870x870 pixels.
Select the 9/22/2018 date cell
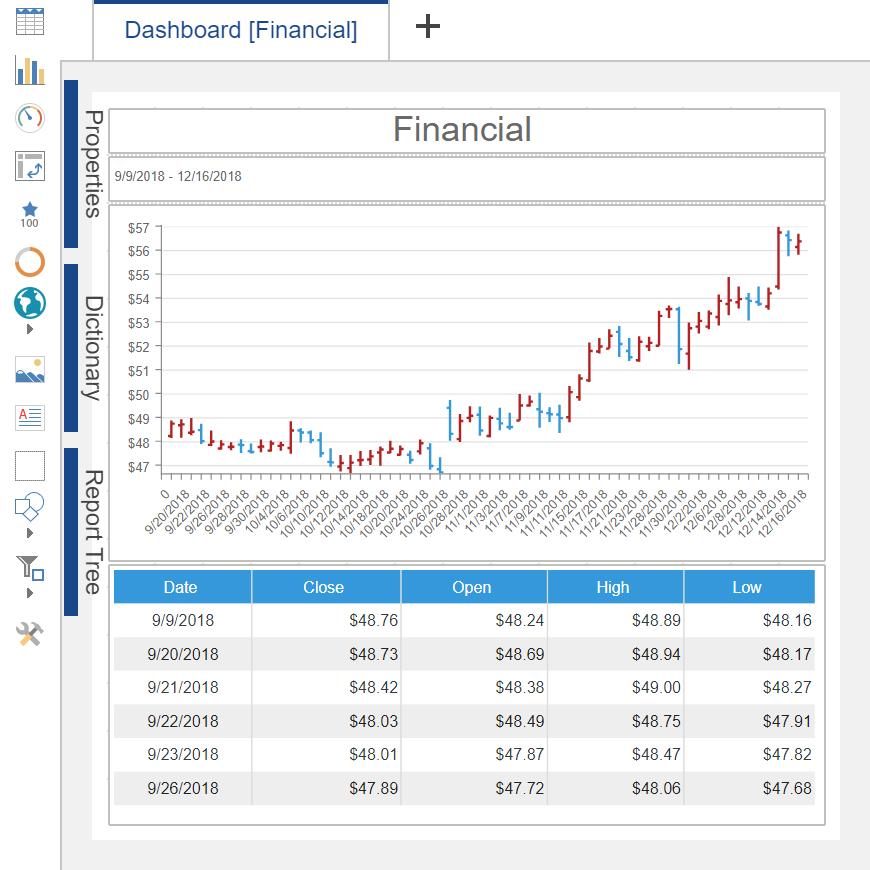point(183,721)
